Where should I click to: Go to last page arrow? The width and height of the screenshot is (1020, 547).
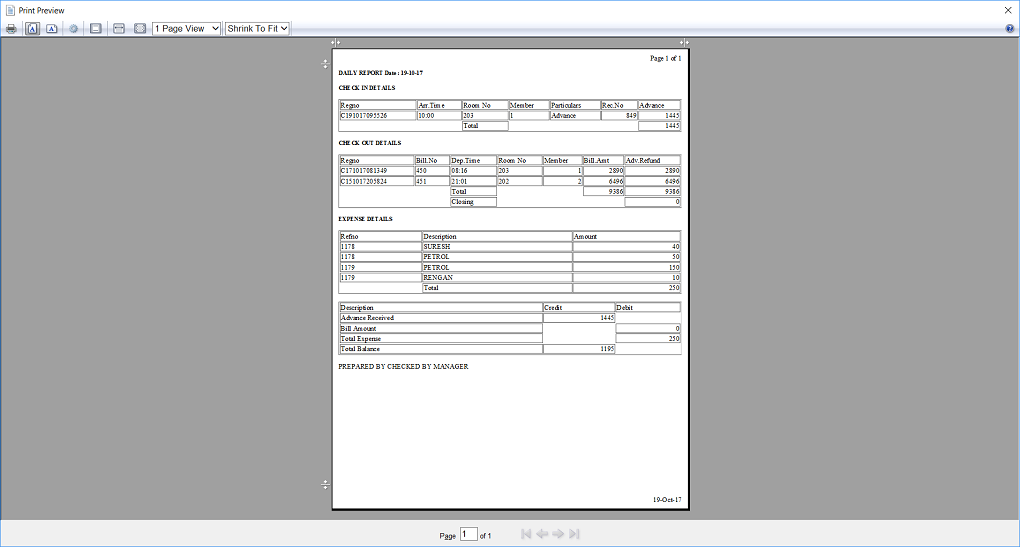point(574,535)
